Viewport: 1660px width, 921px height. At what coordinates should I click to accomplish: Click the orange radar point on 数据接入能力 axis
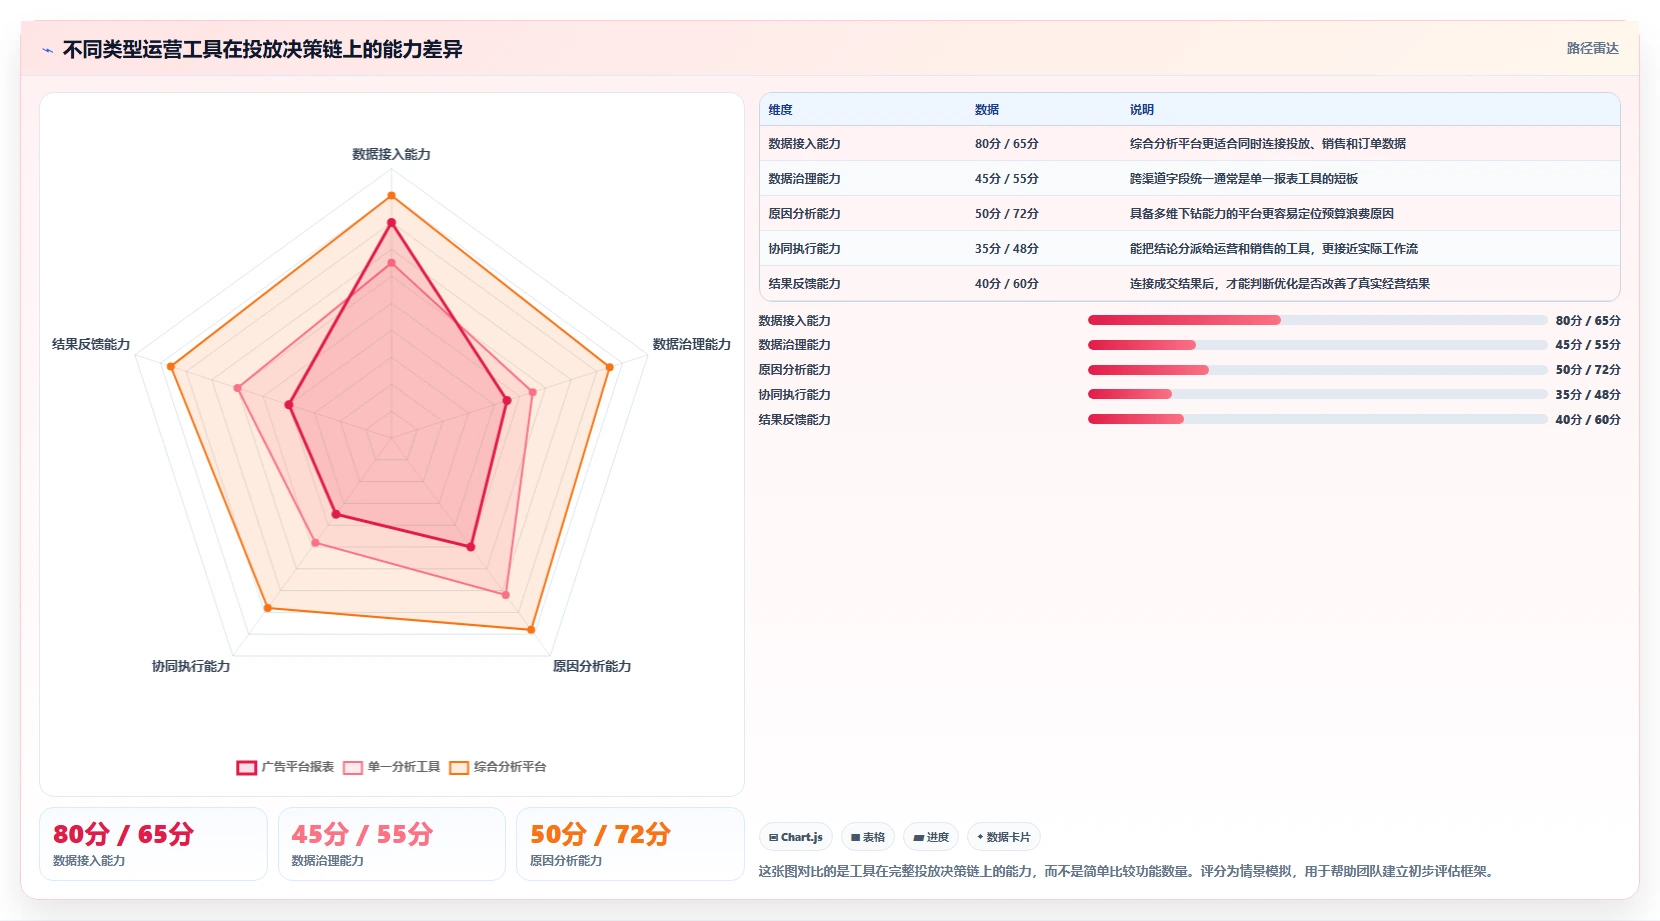pyautogui.click(x=391, y=196)
